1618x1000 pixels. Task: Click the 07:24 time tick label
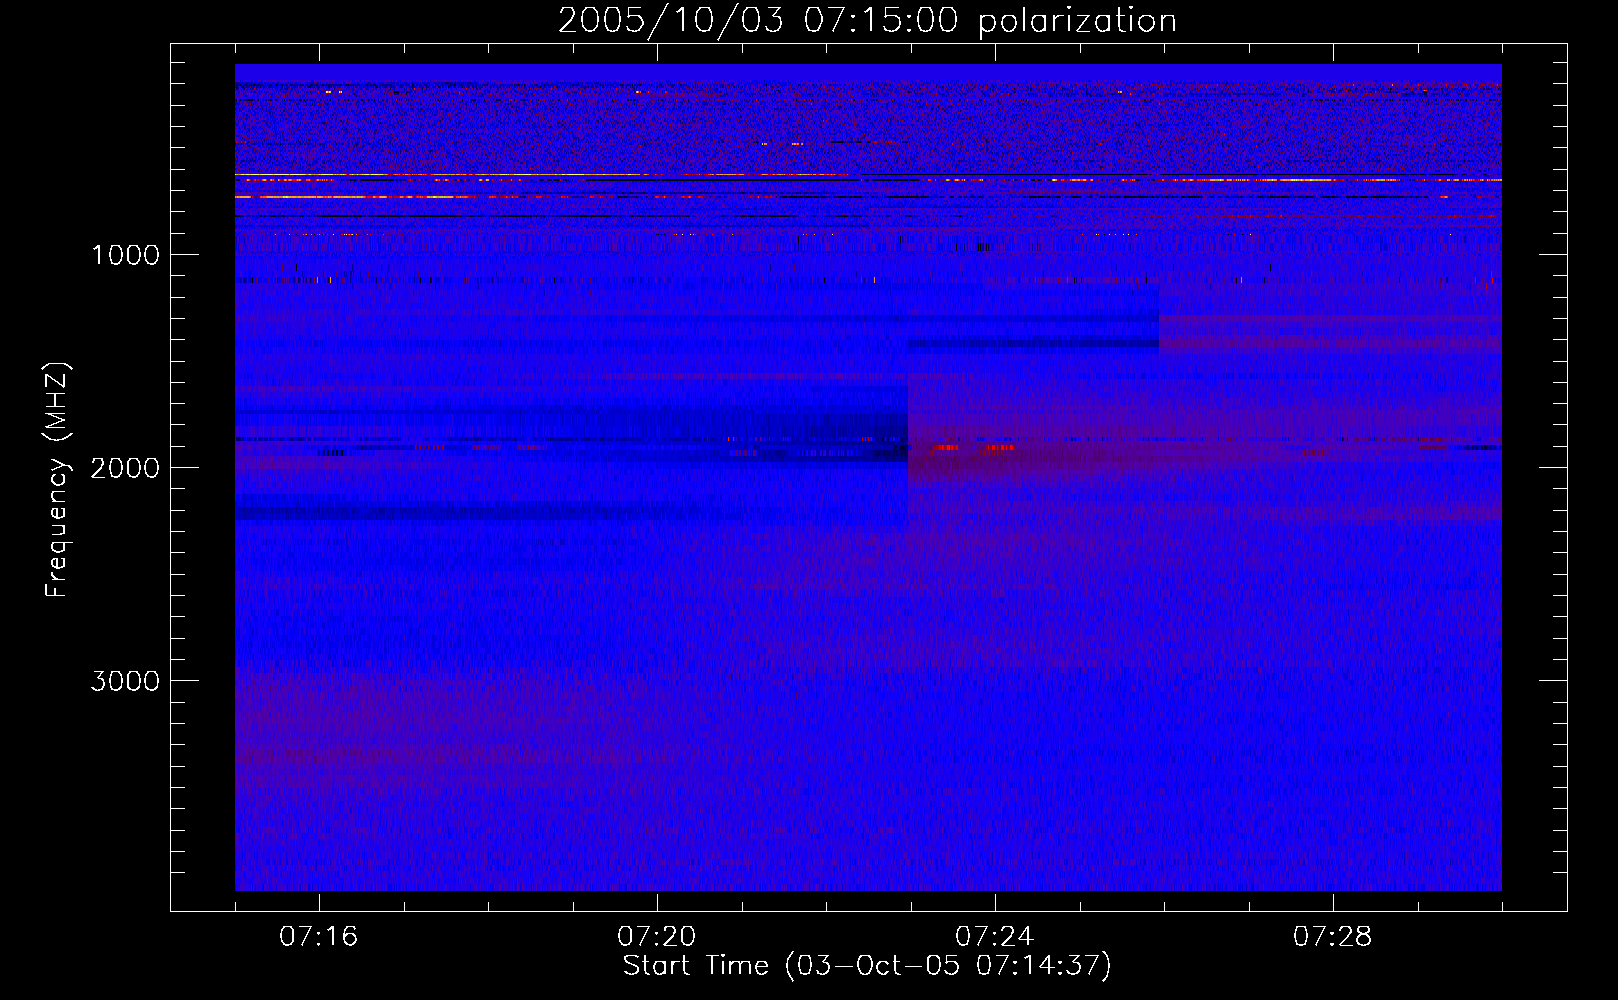[x=995, y=937]
